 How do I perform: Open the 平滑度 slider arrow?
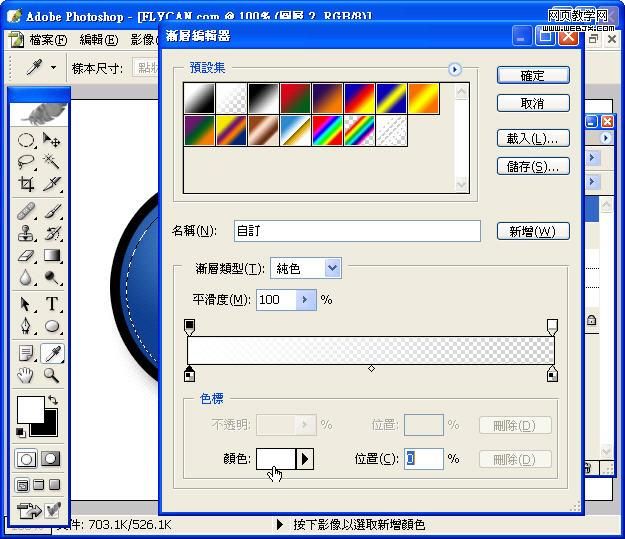point(306,299)
